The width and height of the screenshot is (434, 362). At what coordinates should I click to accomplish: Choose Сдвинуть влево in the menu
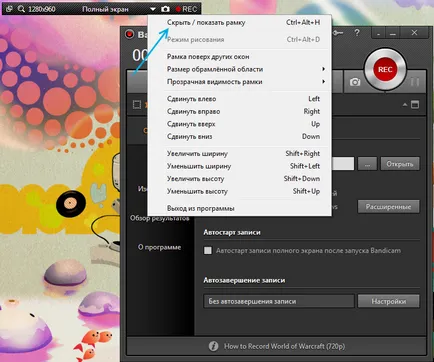240,99
